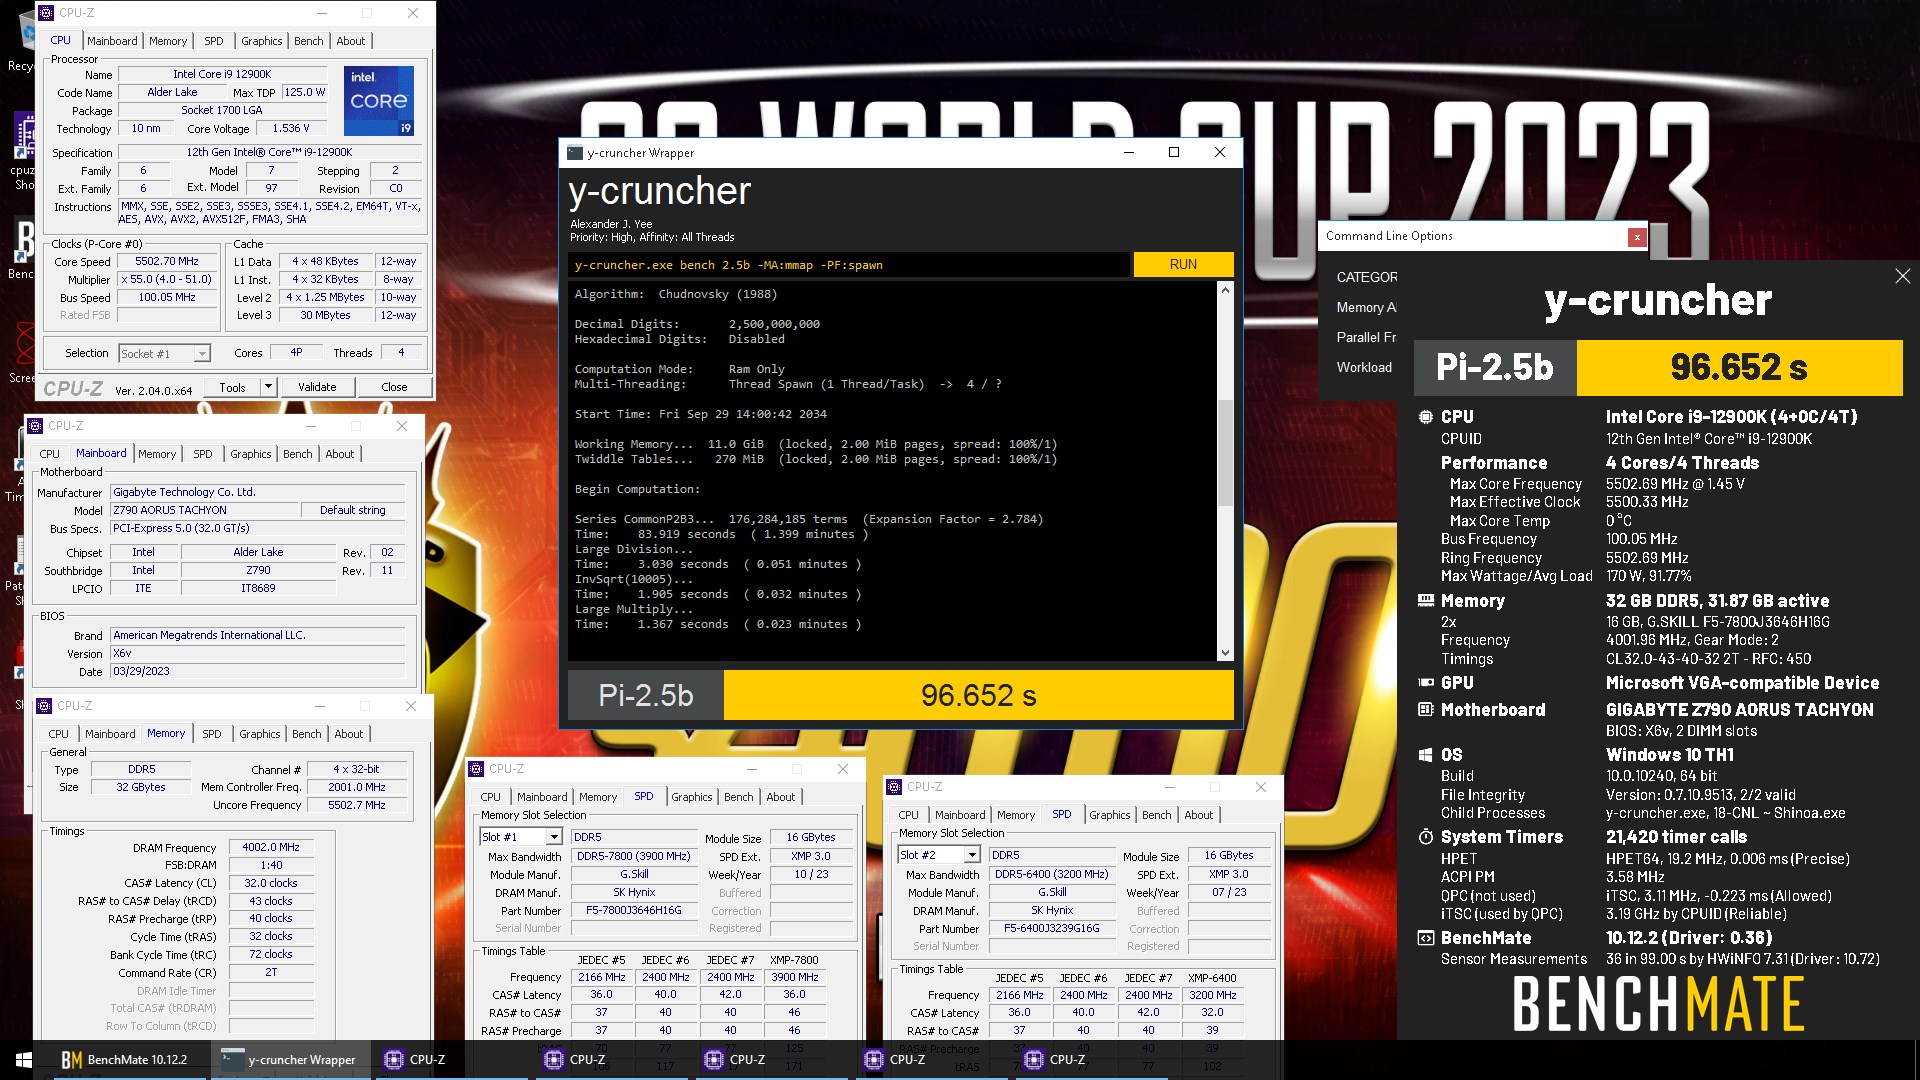The image size is (1920, 1080).
Task: Click the Max Wattage/Avg Load value 170 W, 91.77%
Action: coord(1648,577)
